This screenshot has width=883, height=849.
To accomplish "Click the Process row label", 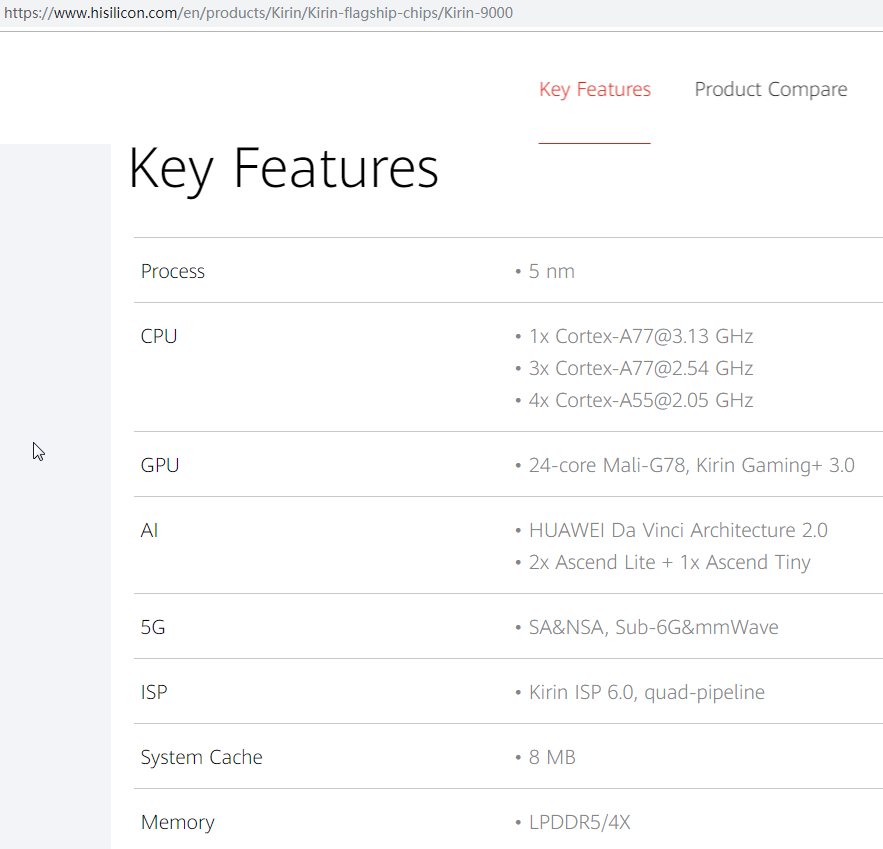I will click(173, 271).
